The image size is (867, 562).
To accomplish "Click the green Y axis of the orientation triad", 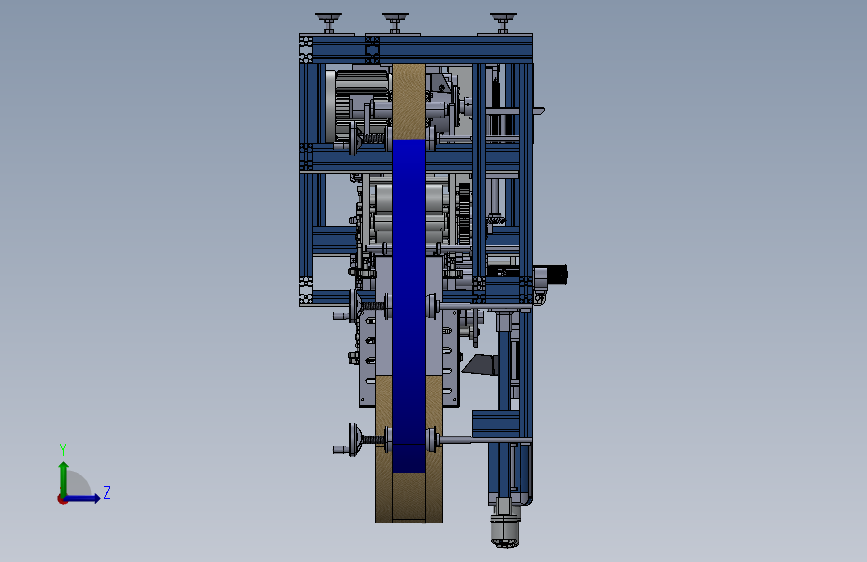I will pos(64,479).
